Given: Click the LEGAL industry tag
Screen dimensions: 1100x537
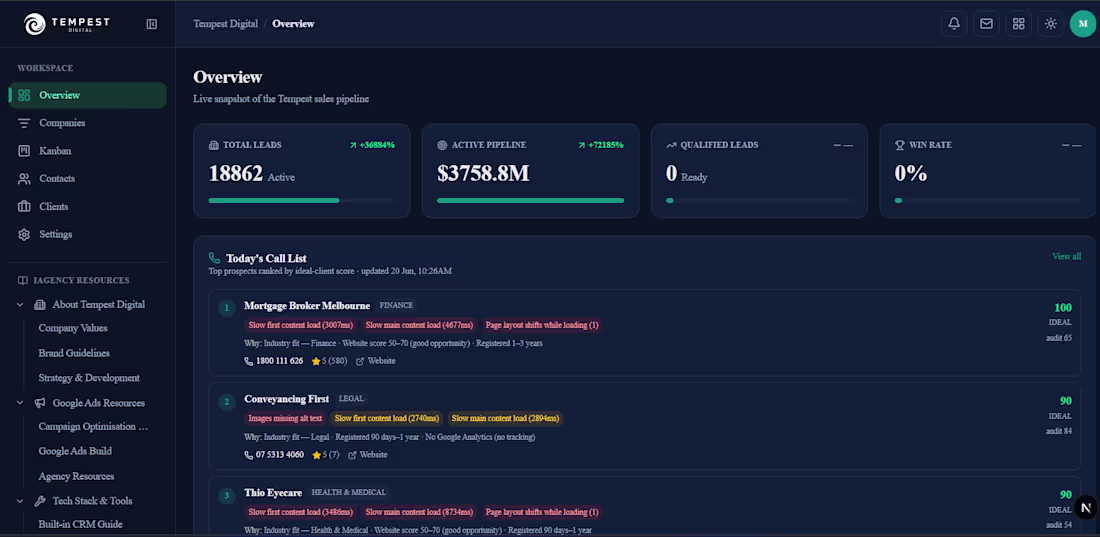Looking at the screenshot, I should point(351,399).
